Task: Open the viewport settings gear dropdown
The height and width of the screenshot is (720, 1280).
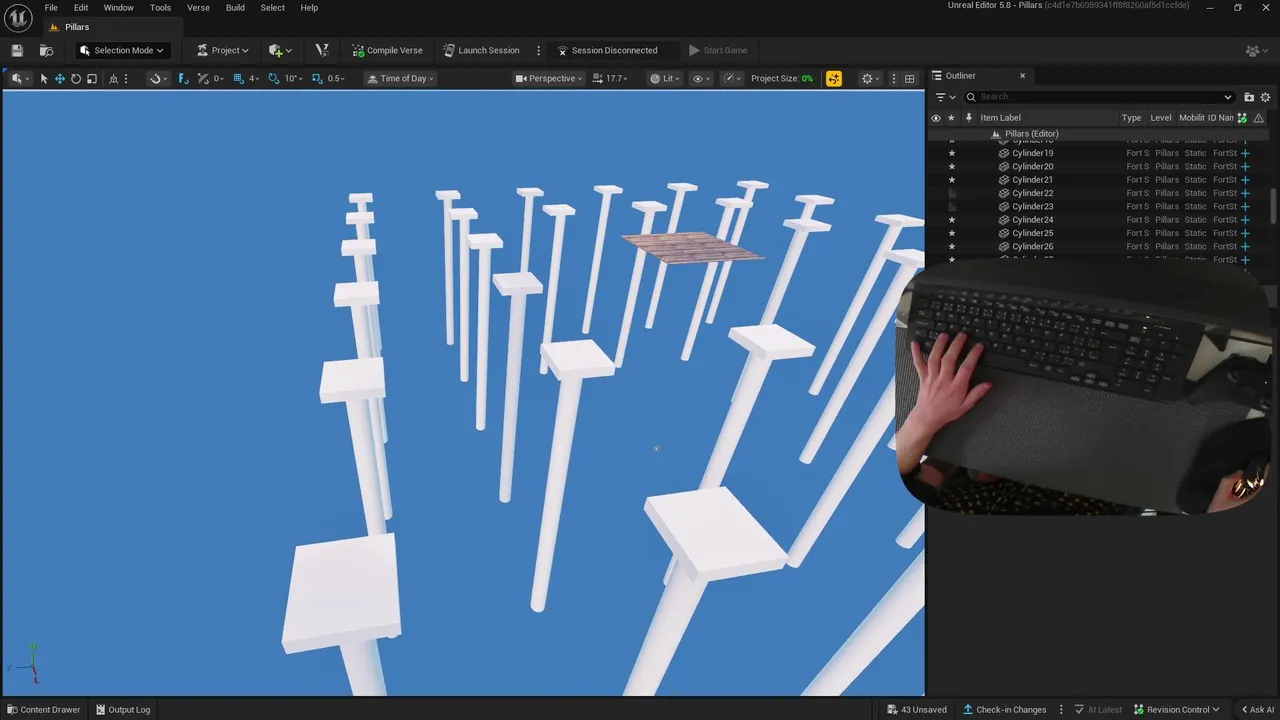Action: coord(870,78)
